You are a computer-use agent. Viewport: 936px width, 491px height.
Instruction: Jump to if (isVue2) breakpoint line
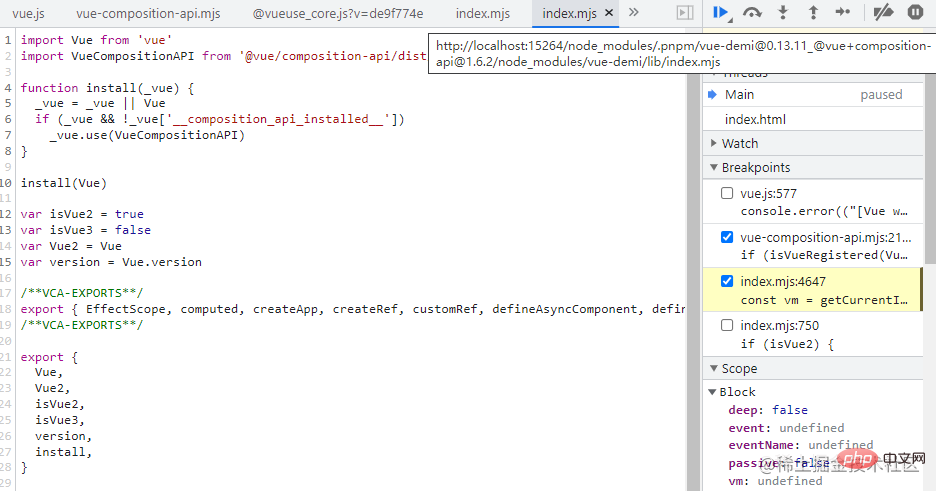pyautogui.click(x=787, y=344)
